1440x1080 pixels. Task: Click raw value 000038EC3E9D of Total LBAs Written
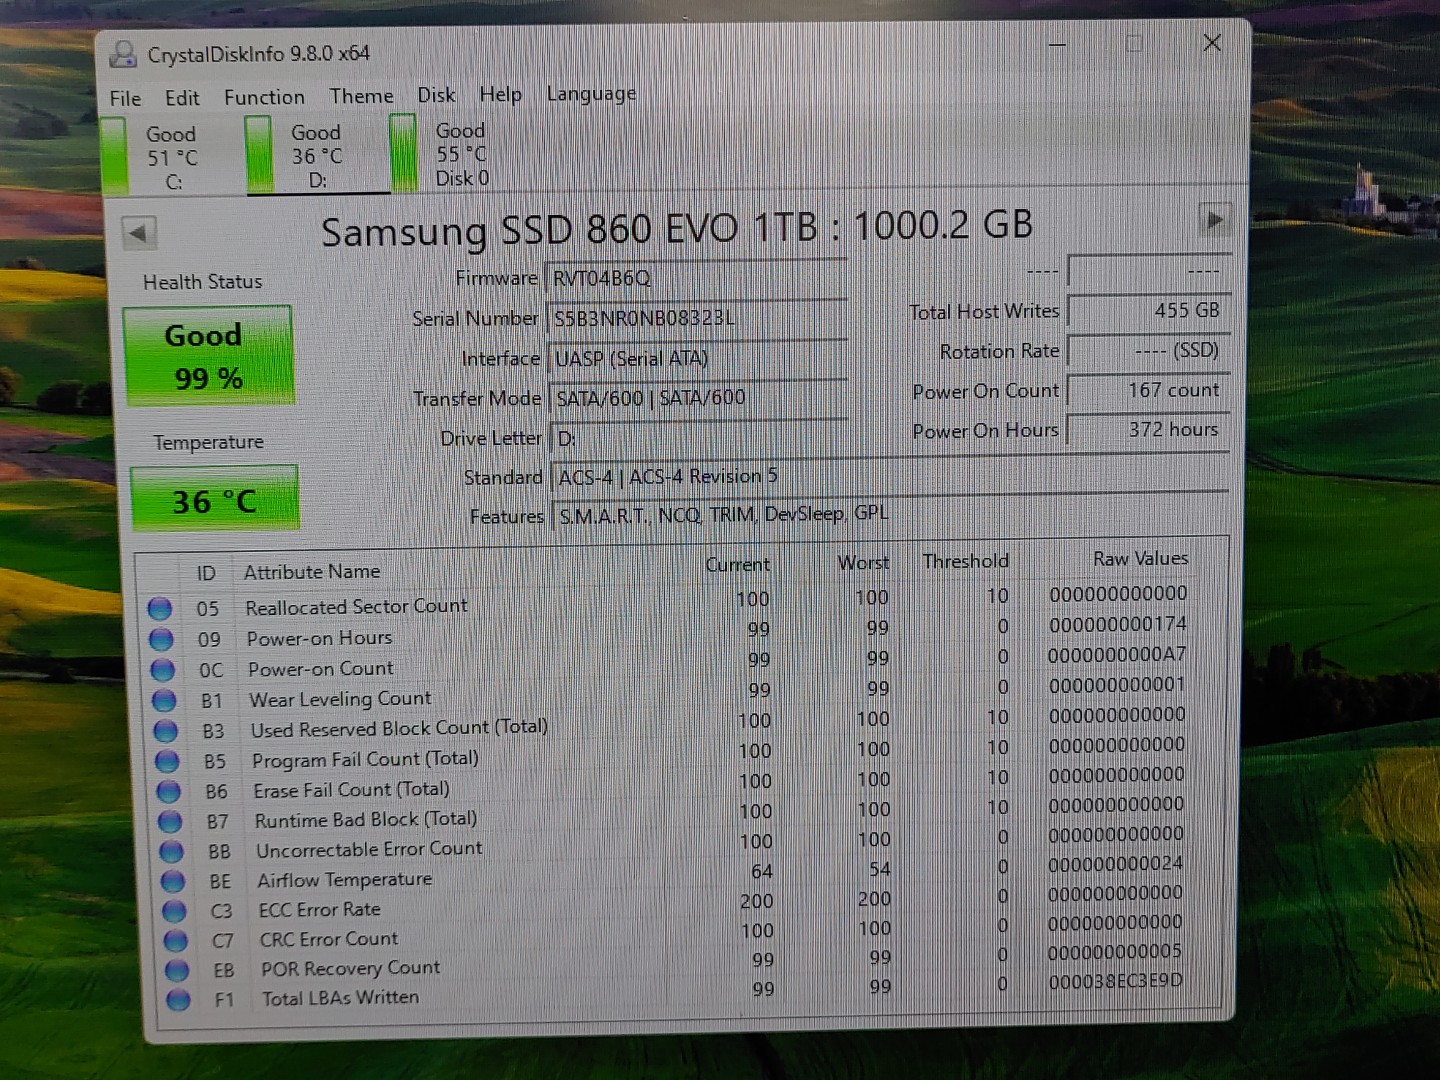point(1115,981)
